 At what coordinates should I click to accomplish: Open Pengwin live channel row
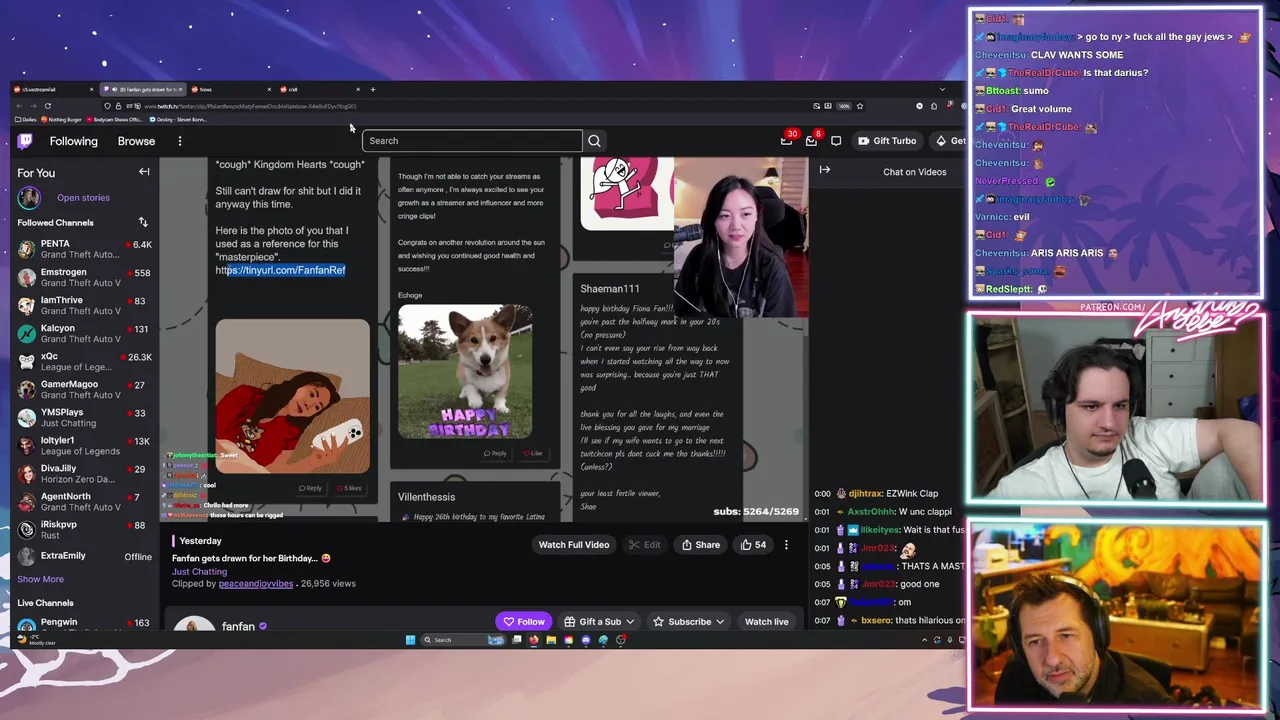(x=84, y=624)
